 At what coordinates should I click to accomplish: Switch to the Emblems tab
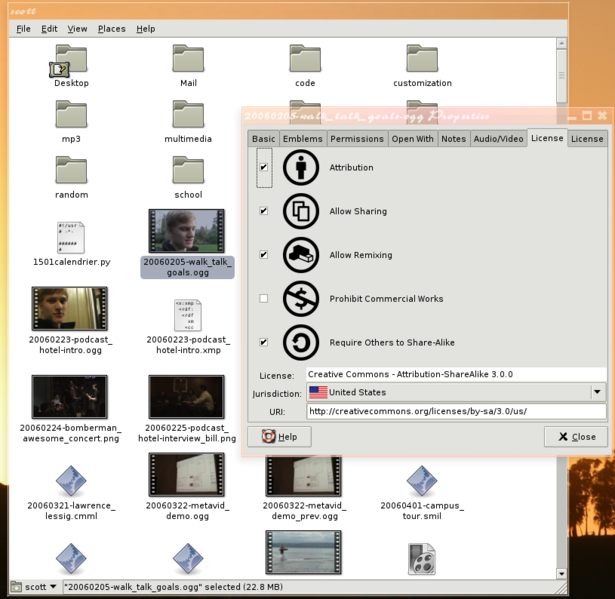302,139
